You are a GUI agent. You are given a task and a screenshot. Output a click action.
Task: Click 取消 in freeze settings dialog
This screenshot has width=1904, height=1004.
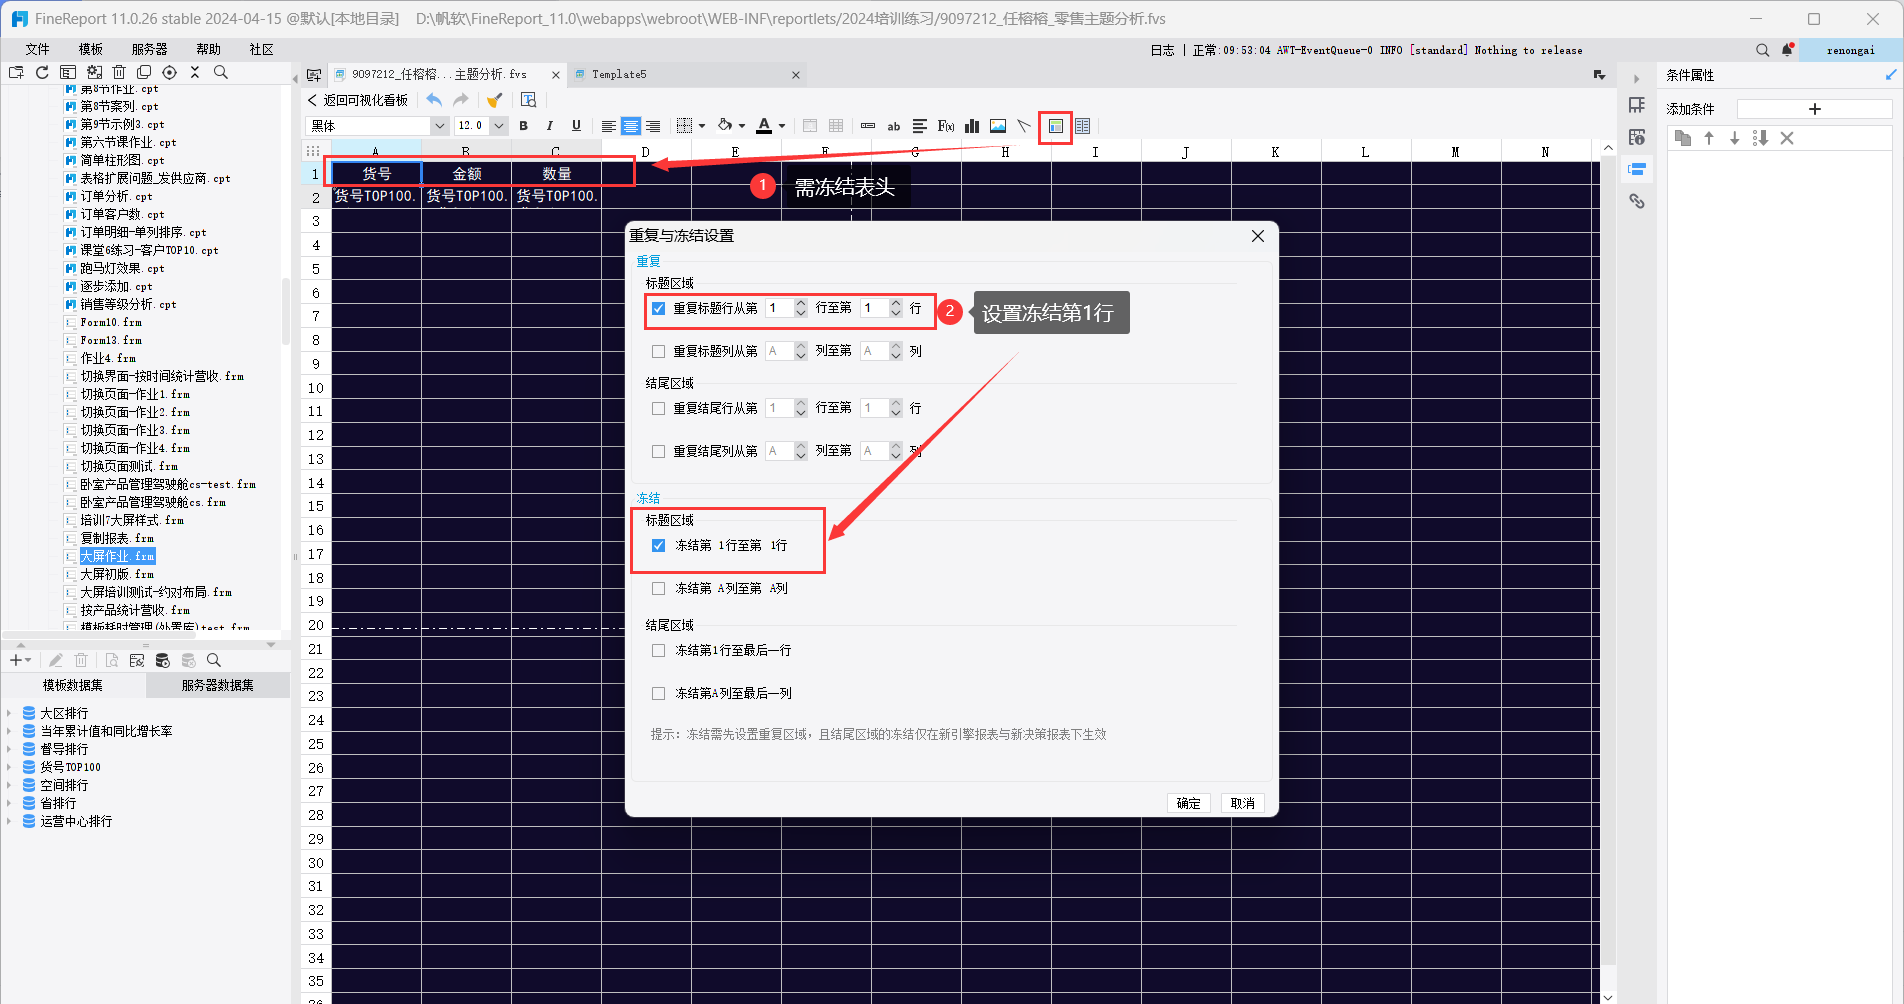pos(1243,803)
